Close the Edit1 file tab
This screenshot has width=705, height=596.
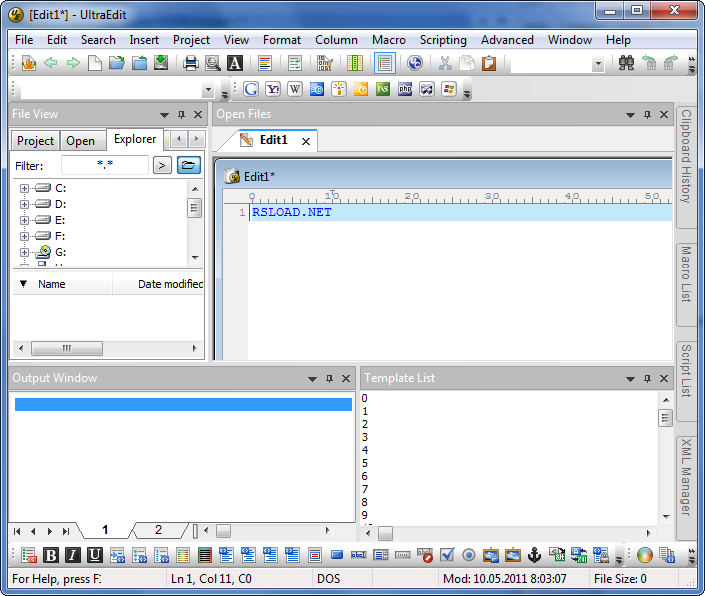[x=306, y=142]
